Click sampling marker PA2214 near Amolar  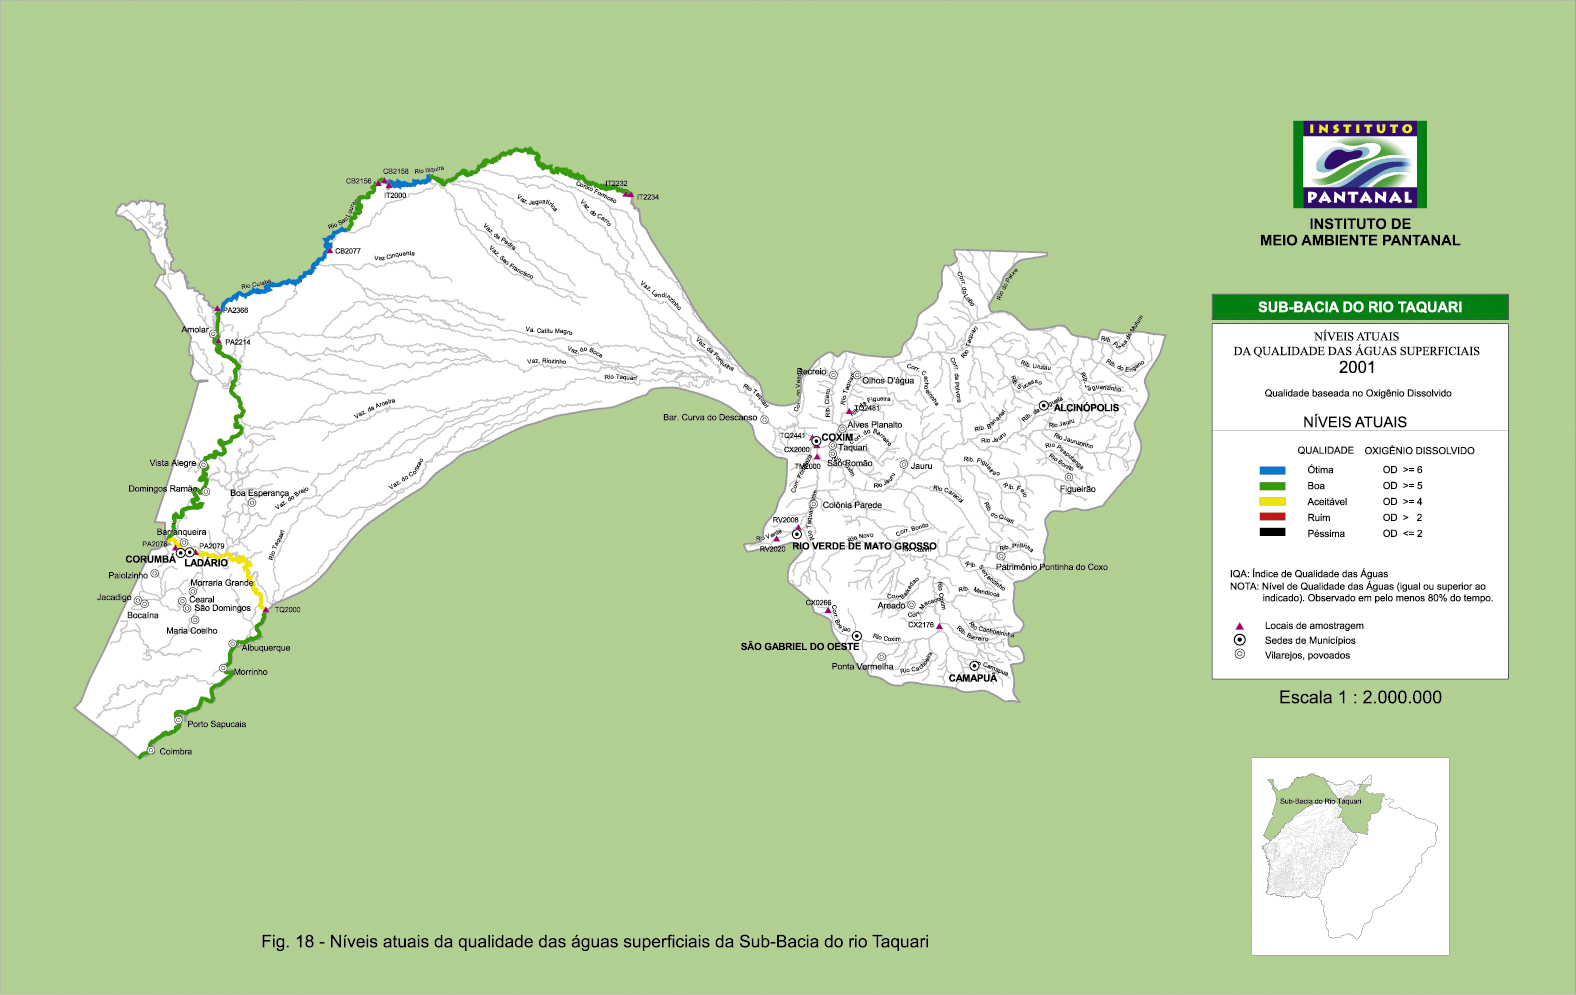(218, 341)
